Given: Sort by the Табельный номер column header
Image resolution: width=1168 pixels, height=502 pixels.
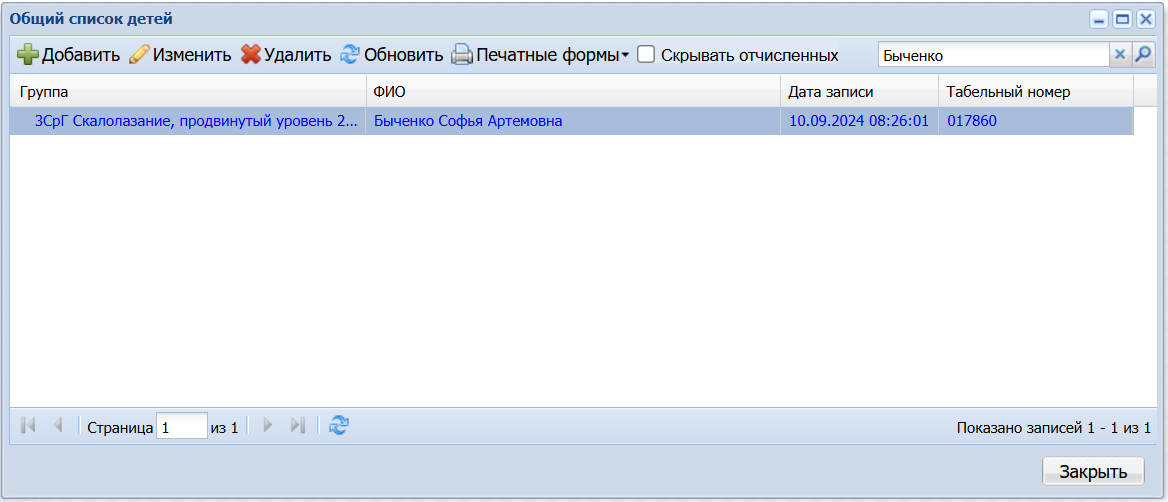Looking at the screenshot, I should coord(1036,92).
